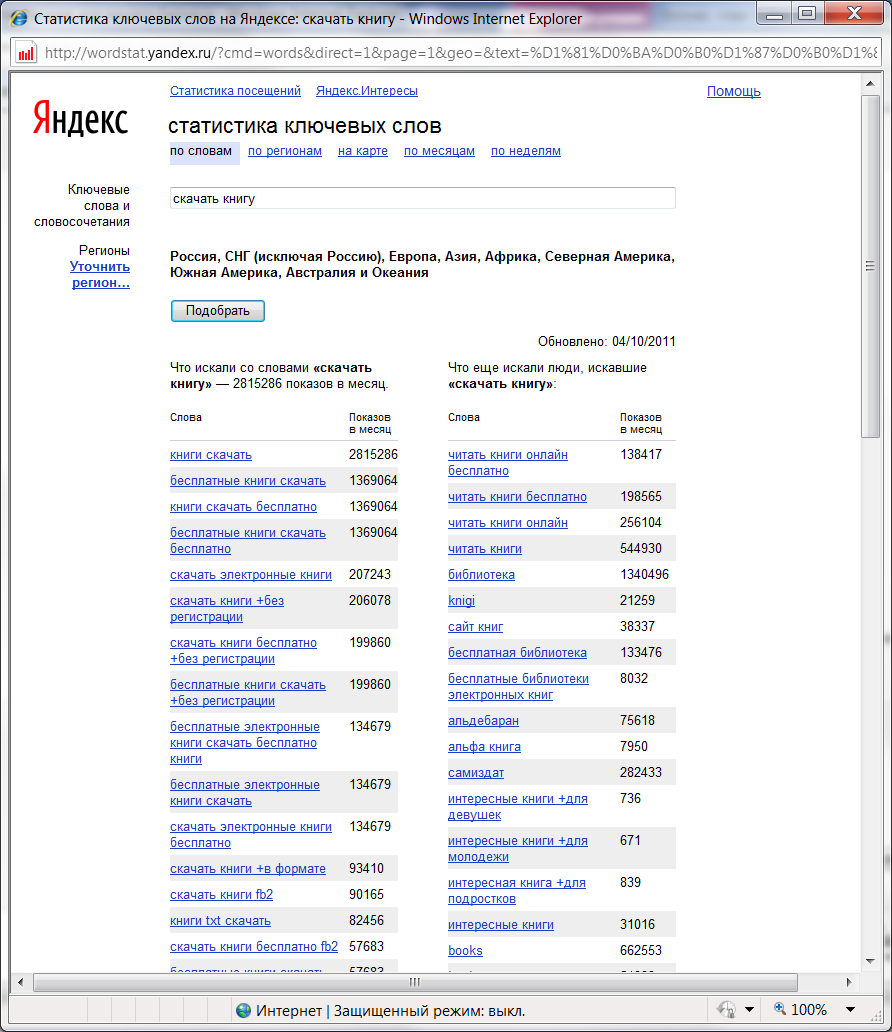
Task: Click the value '1340496' beside библиотека
Action: tap(644, 575)
